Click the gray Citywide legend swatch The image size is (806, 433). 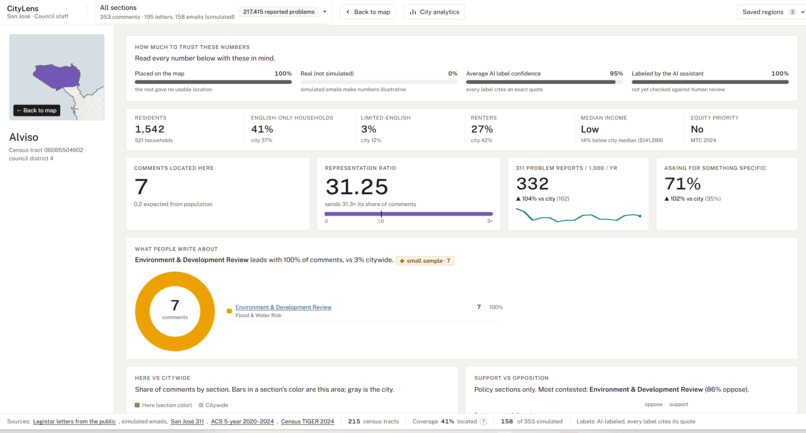coord(201,405)
